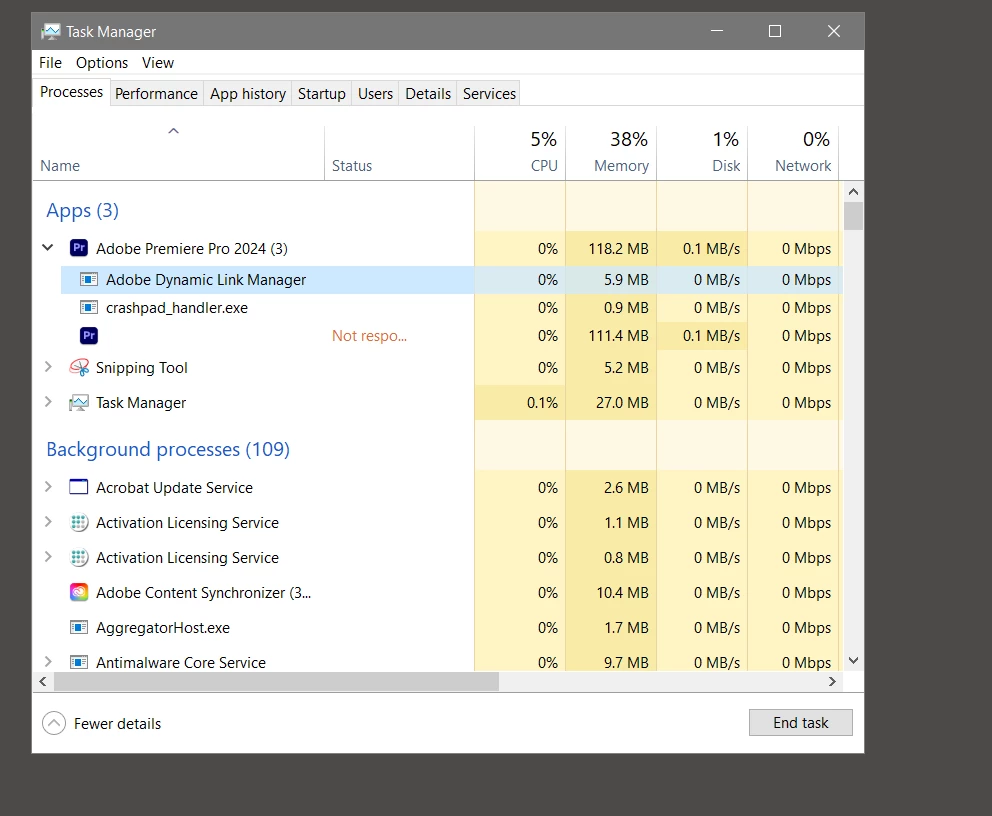Click the Acrobat Update Service icon
Image resolution: width=992 pixels, height=816 pixels.
pos(78,487)
